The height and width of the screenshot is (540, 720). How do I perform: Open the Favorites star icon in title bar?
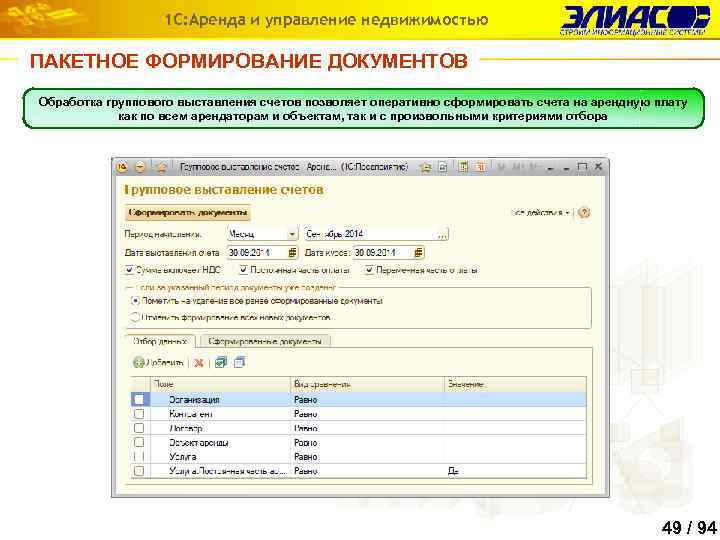pos(426,168)
